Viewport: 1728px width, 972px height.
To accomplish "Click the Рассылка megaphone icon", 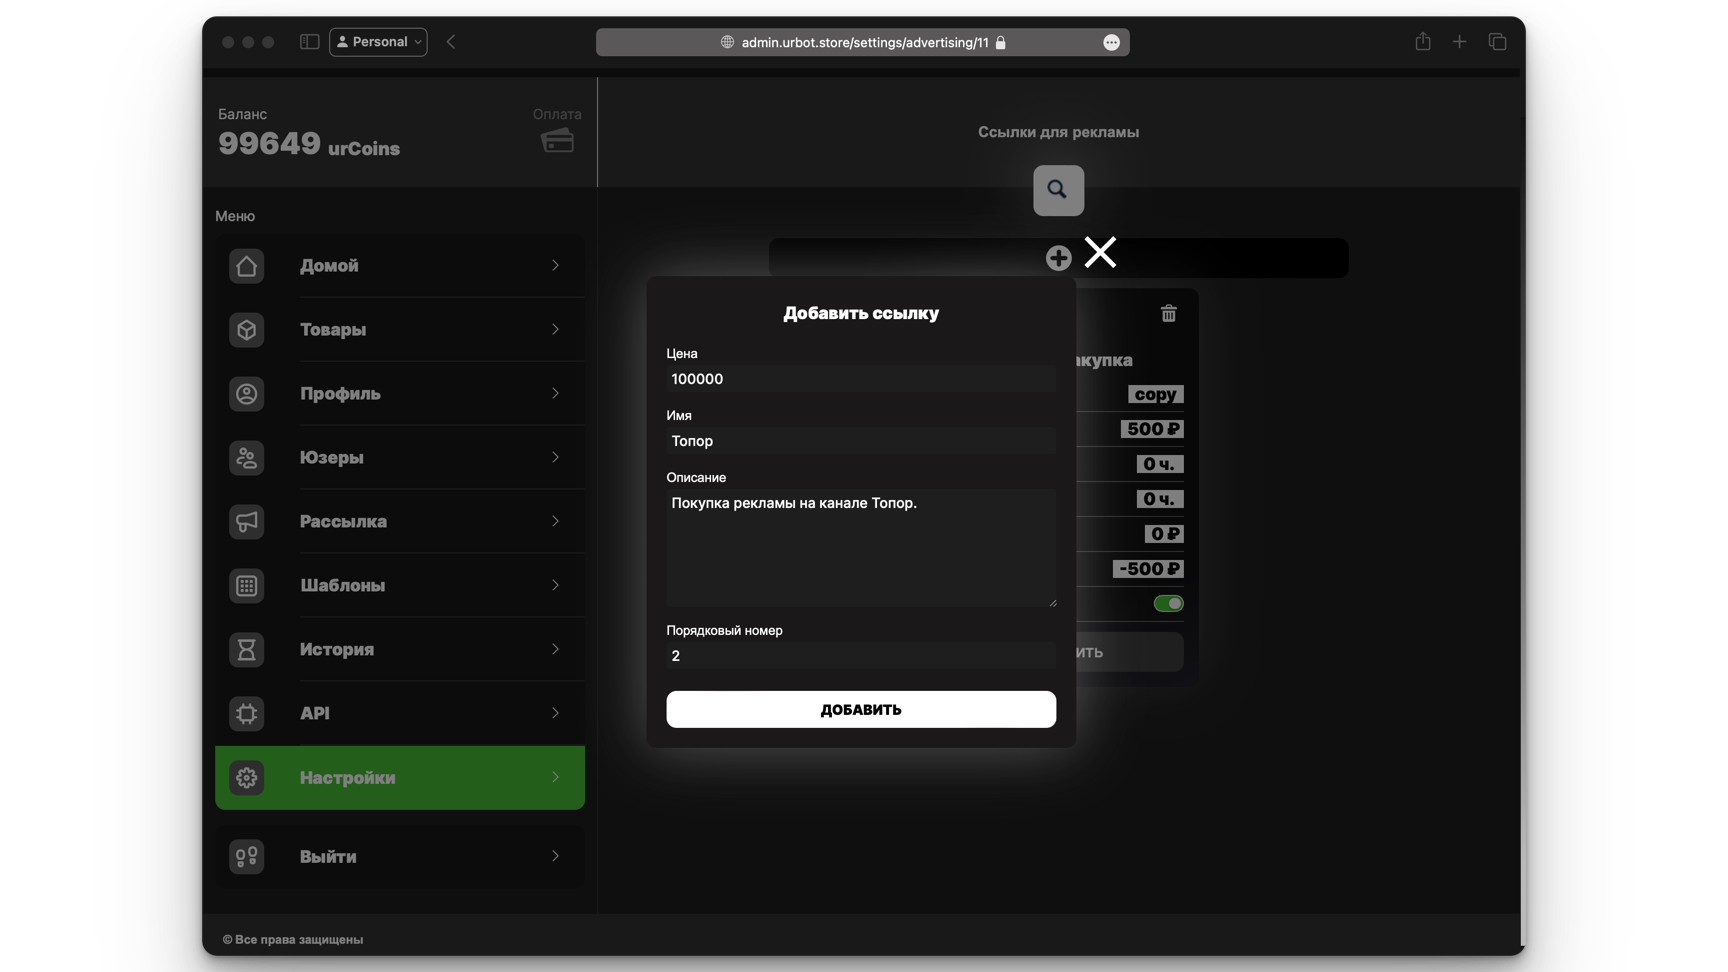I will click(x=246, y=522).
